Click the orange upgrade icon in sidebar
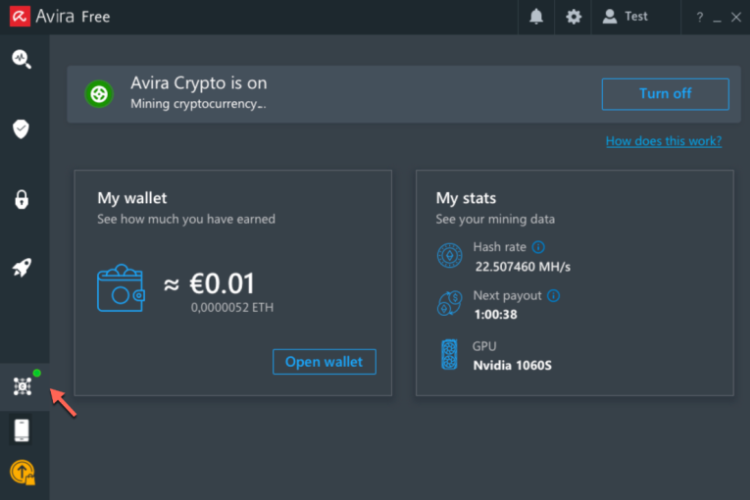The height and width of the screenshot is (500, 750). [22, 471]
